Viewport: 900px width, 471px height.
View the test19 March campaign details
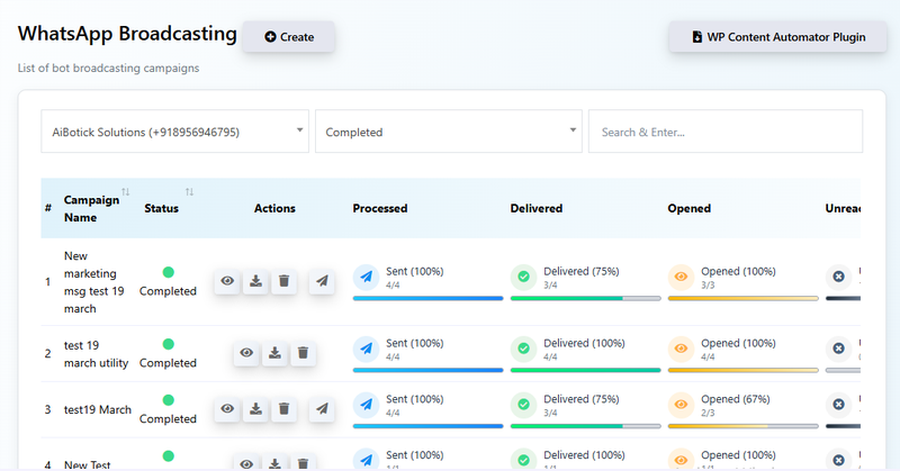228,409
